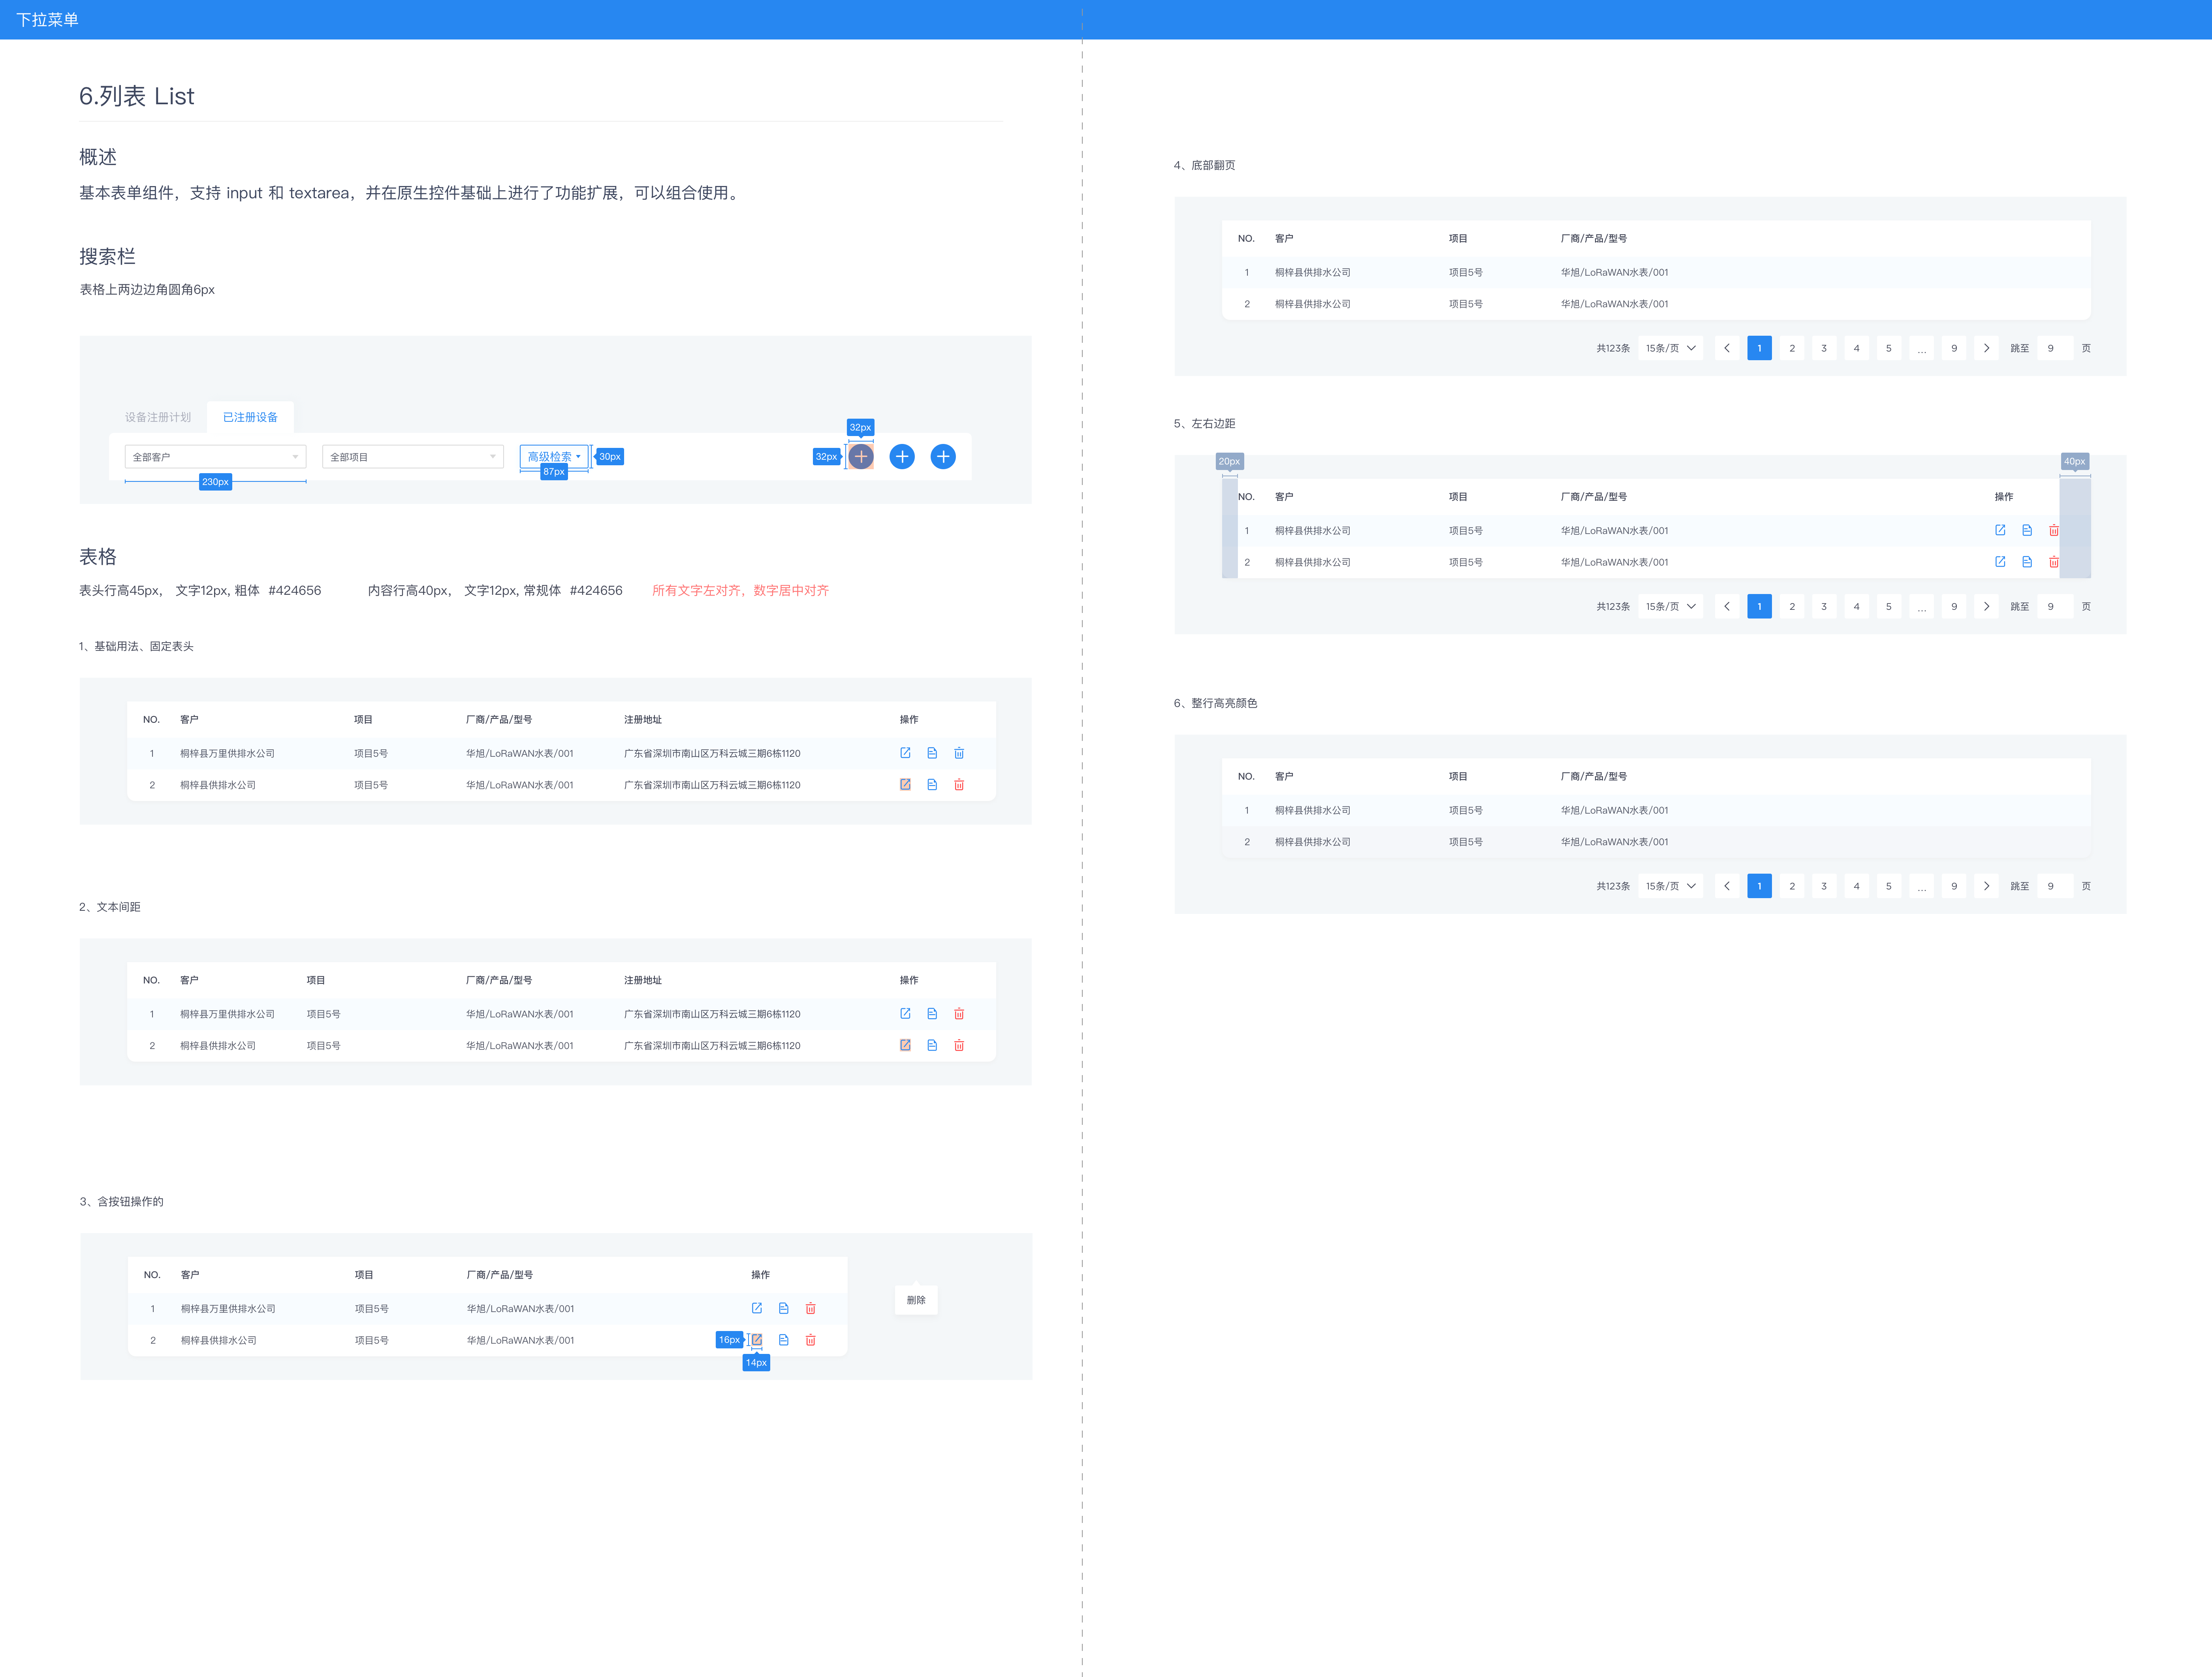2212x1677 pixels.
Task: Click 共123条 total label in 底部翻页 section
Action: [x=1613, y=348]
